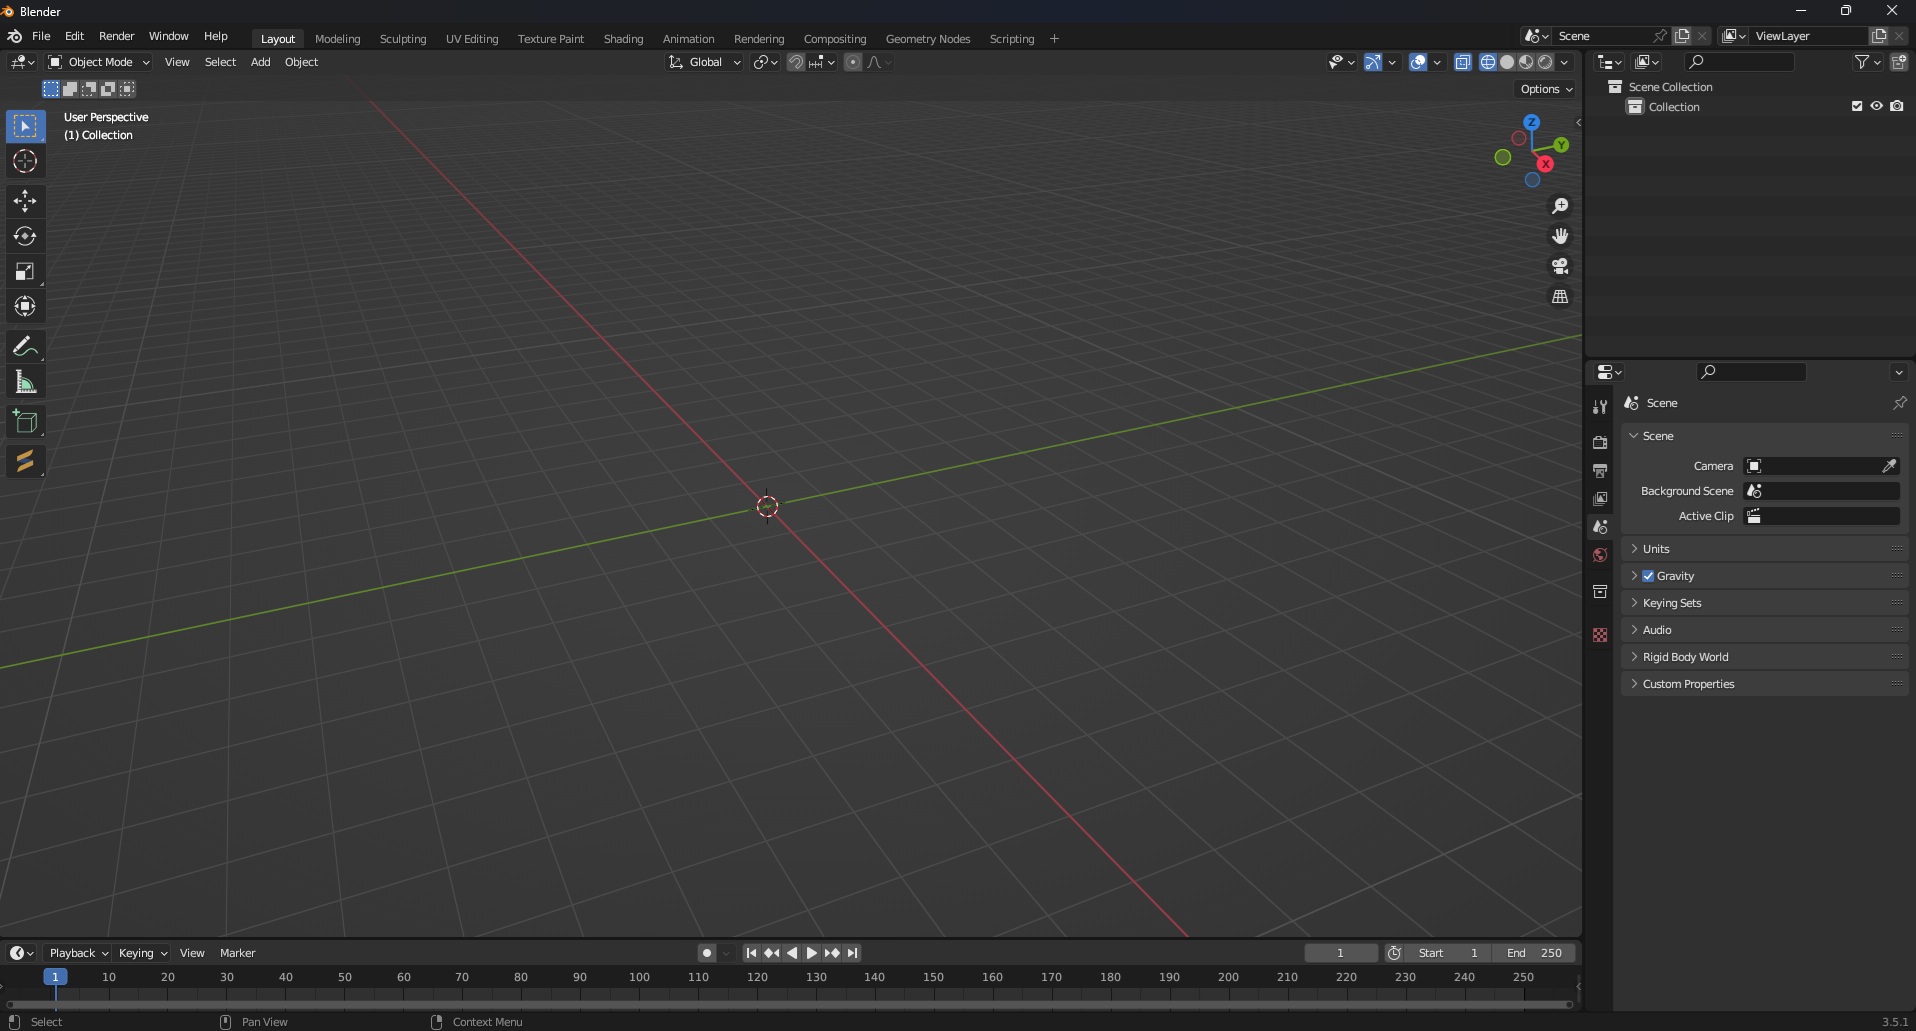
Task: Switch to the Shading workspace tab
Action: point(623,39)
